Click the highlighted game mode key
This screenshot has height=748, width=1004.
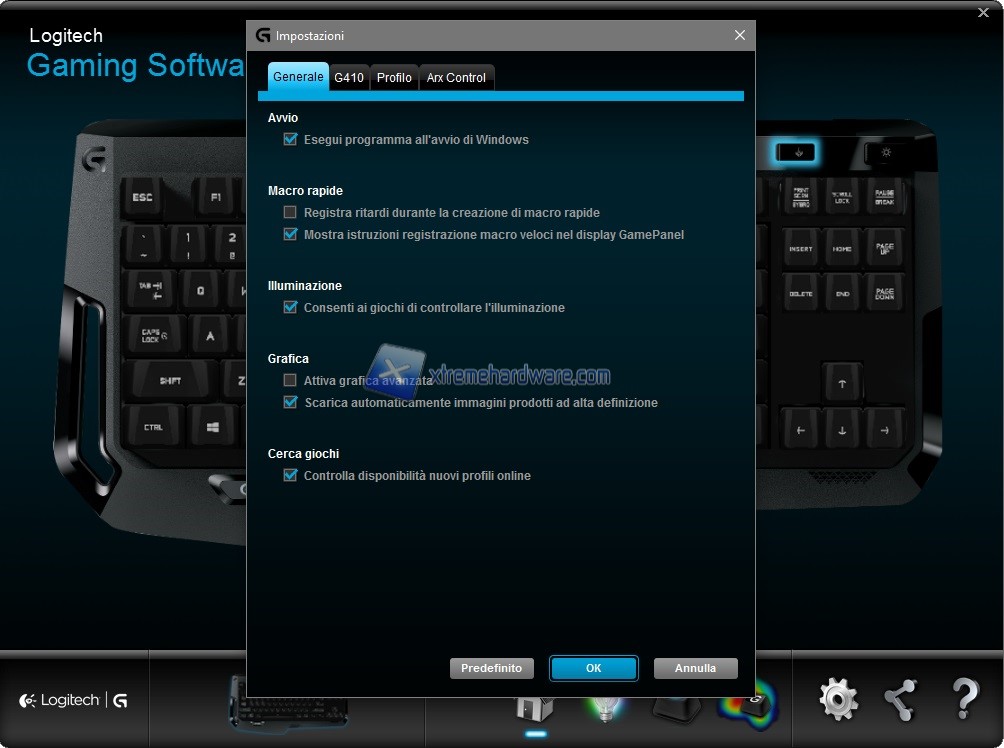(797, 153)
